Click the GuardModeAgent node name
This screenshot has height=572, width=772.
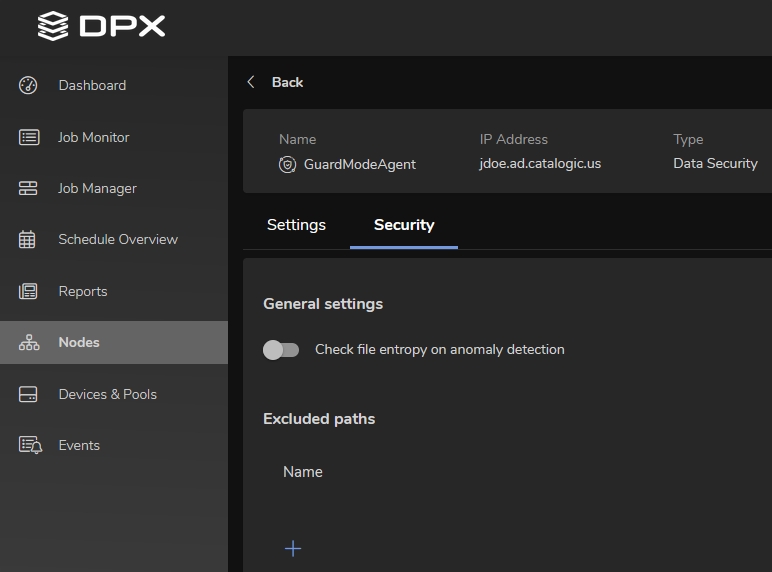tap(360, 164)
